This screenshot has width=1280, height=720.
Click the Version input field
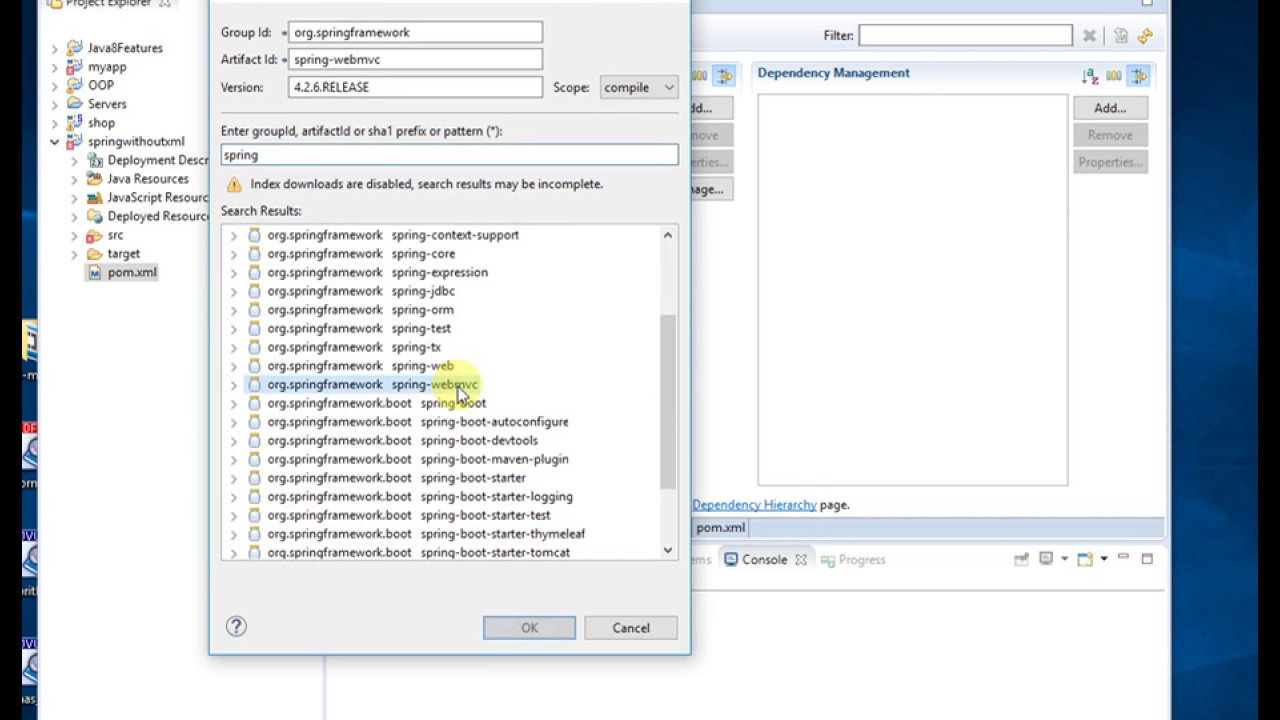(415, 87)
